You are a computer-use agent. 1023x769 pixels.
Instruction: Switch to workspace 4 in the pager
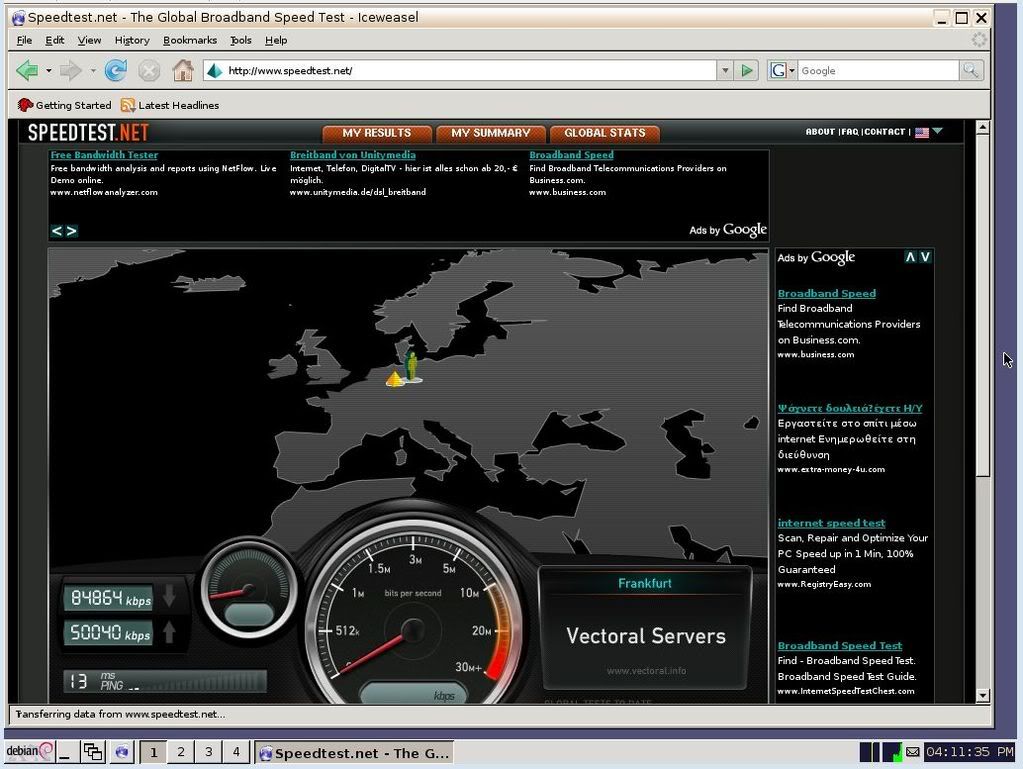[236, 752]
